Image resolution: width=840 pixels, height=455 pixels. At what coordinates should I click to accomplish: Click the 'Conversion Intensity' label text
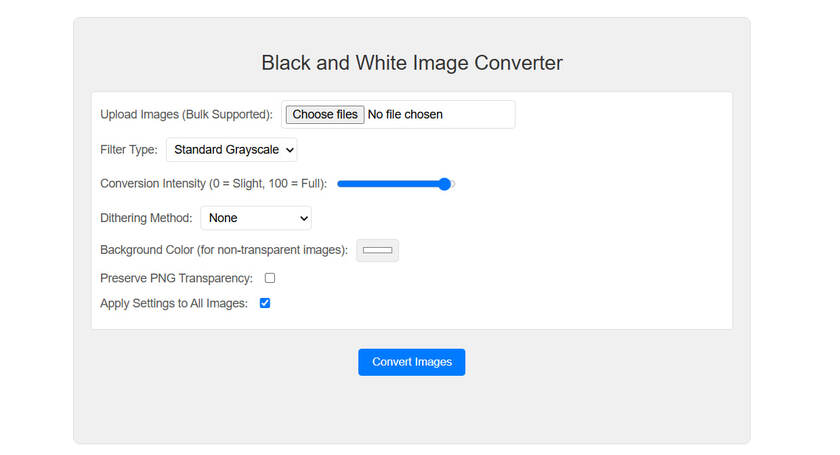click(213, 184)
